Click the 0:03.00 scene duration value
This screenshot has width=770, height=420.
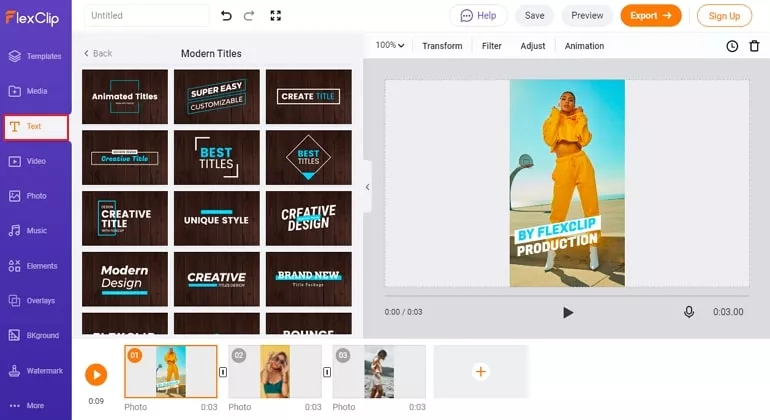pos(728,312)
